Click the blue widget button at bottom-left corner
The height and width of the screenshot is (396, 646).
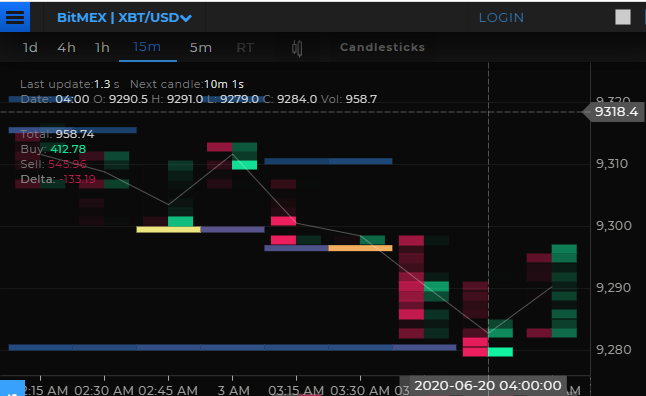pyautogui.click(x=12, y=388)
